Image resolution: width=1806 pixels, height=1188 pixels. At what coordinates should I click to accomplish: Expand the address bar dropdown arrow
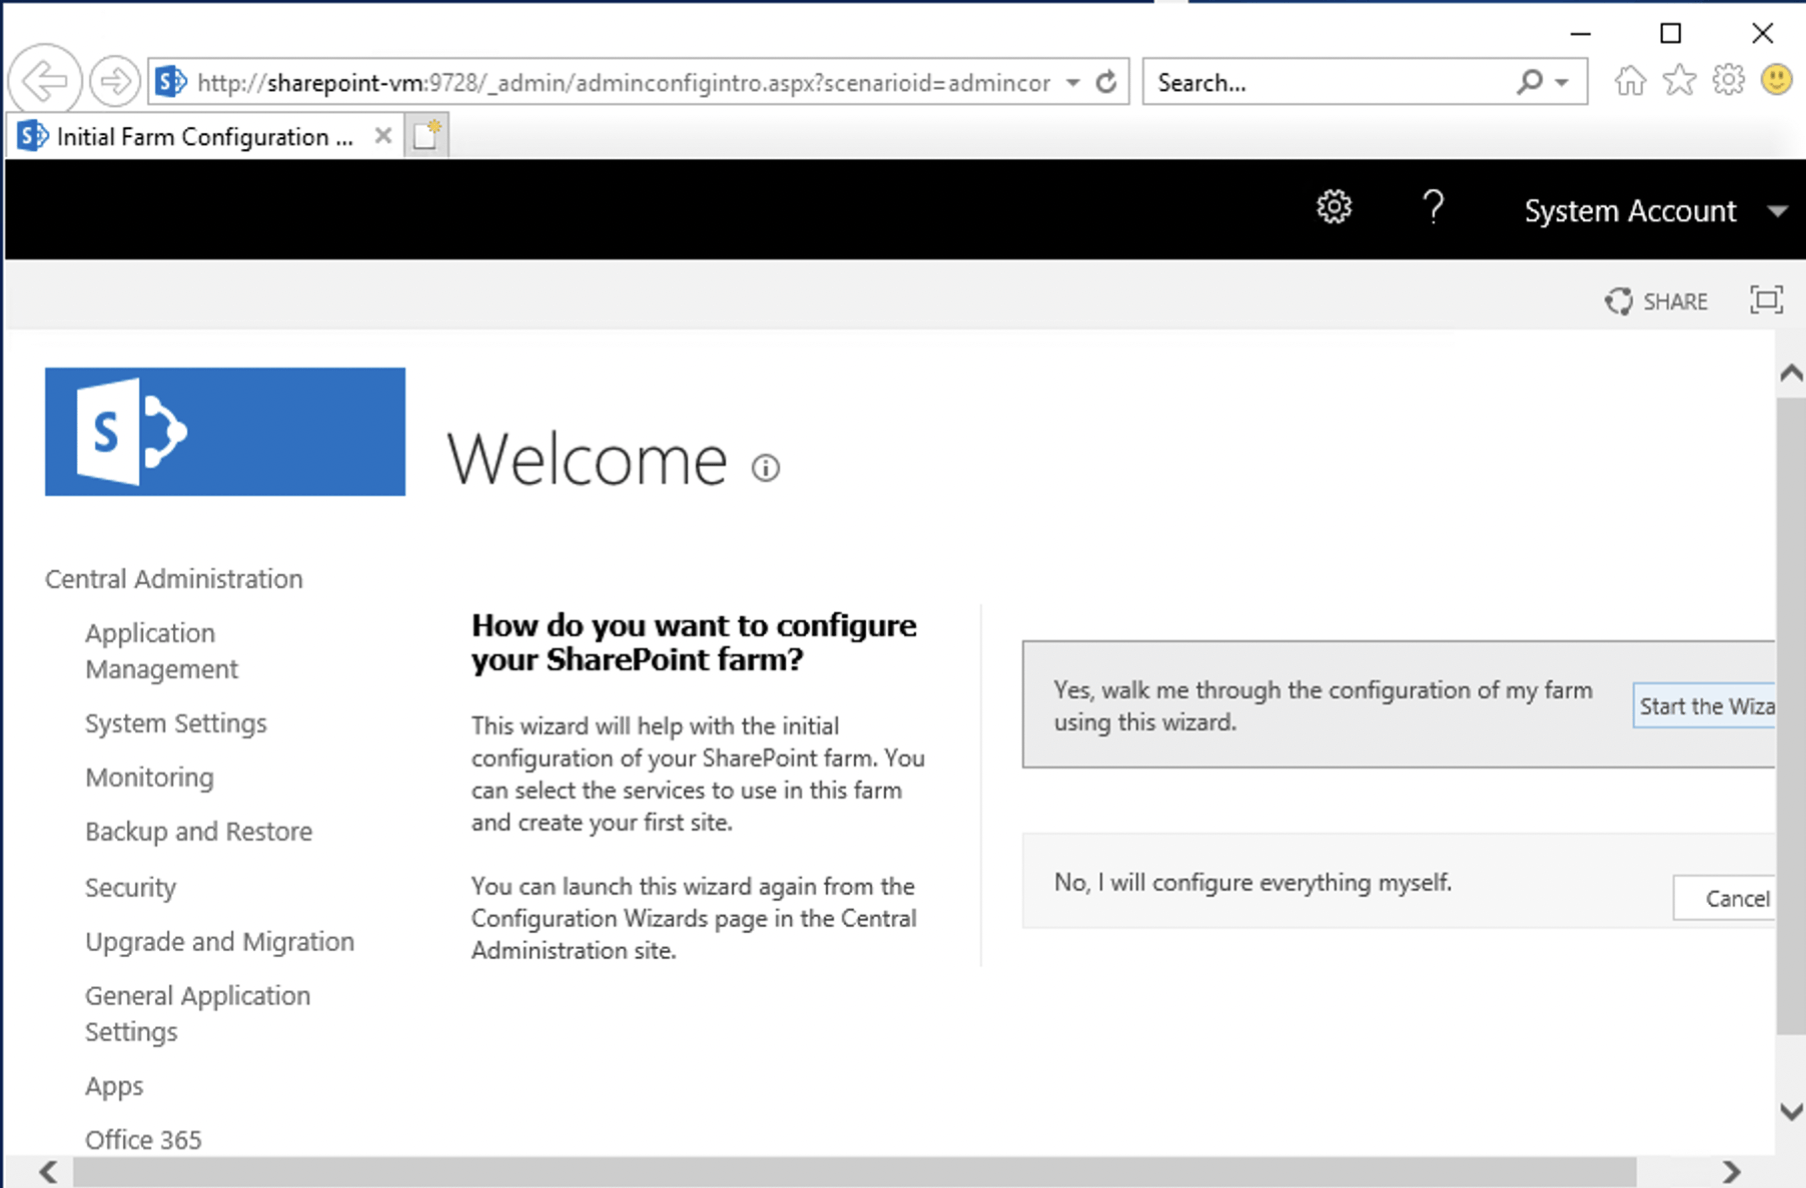click(x=1073, y=82)
